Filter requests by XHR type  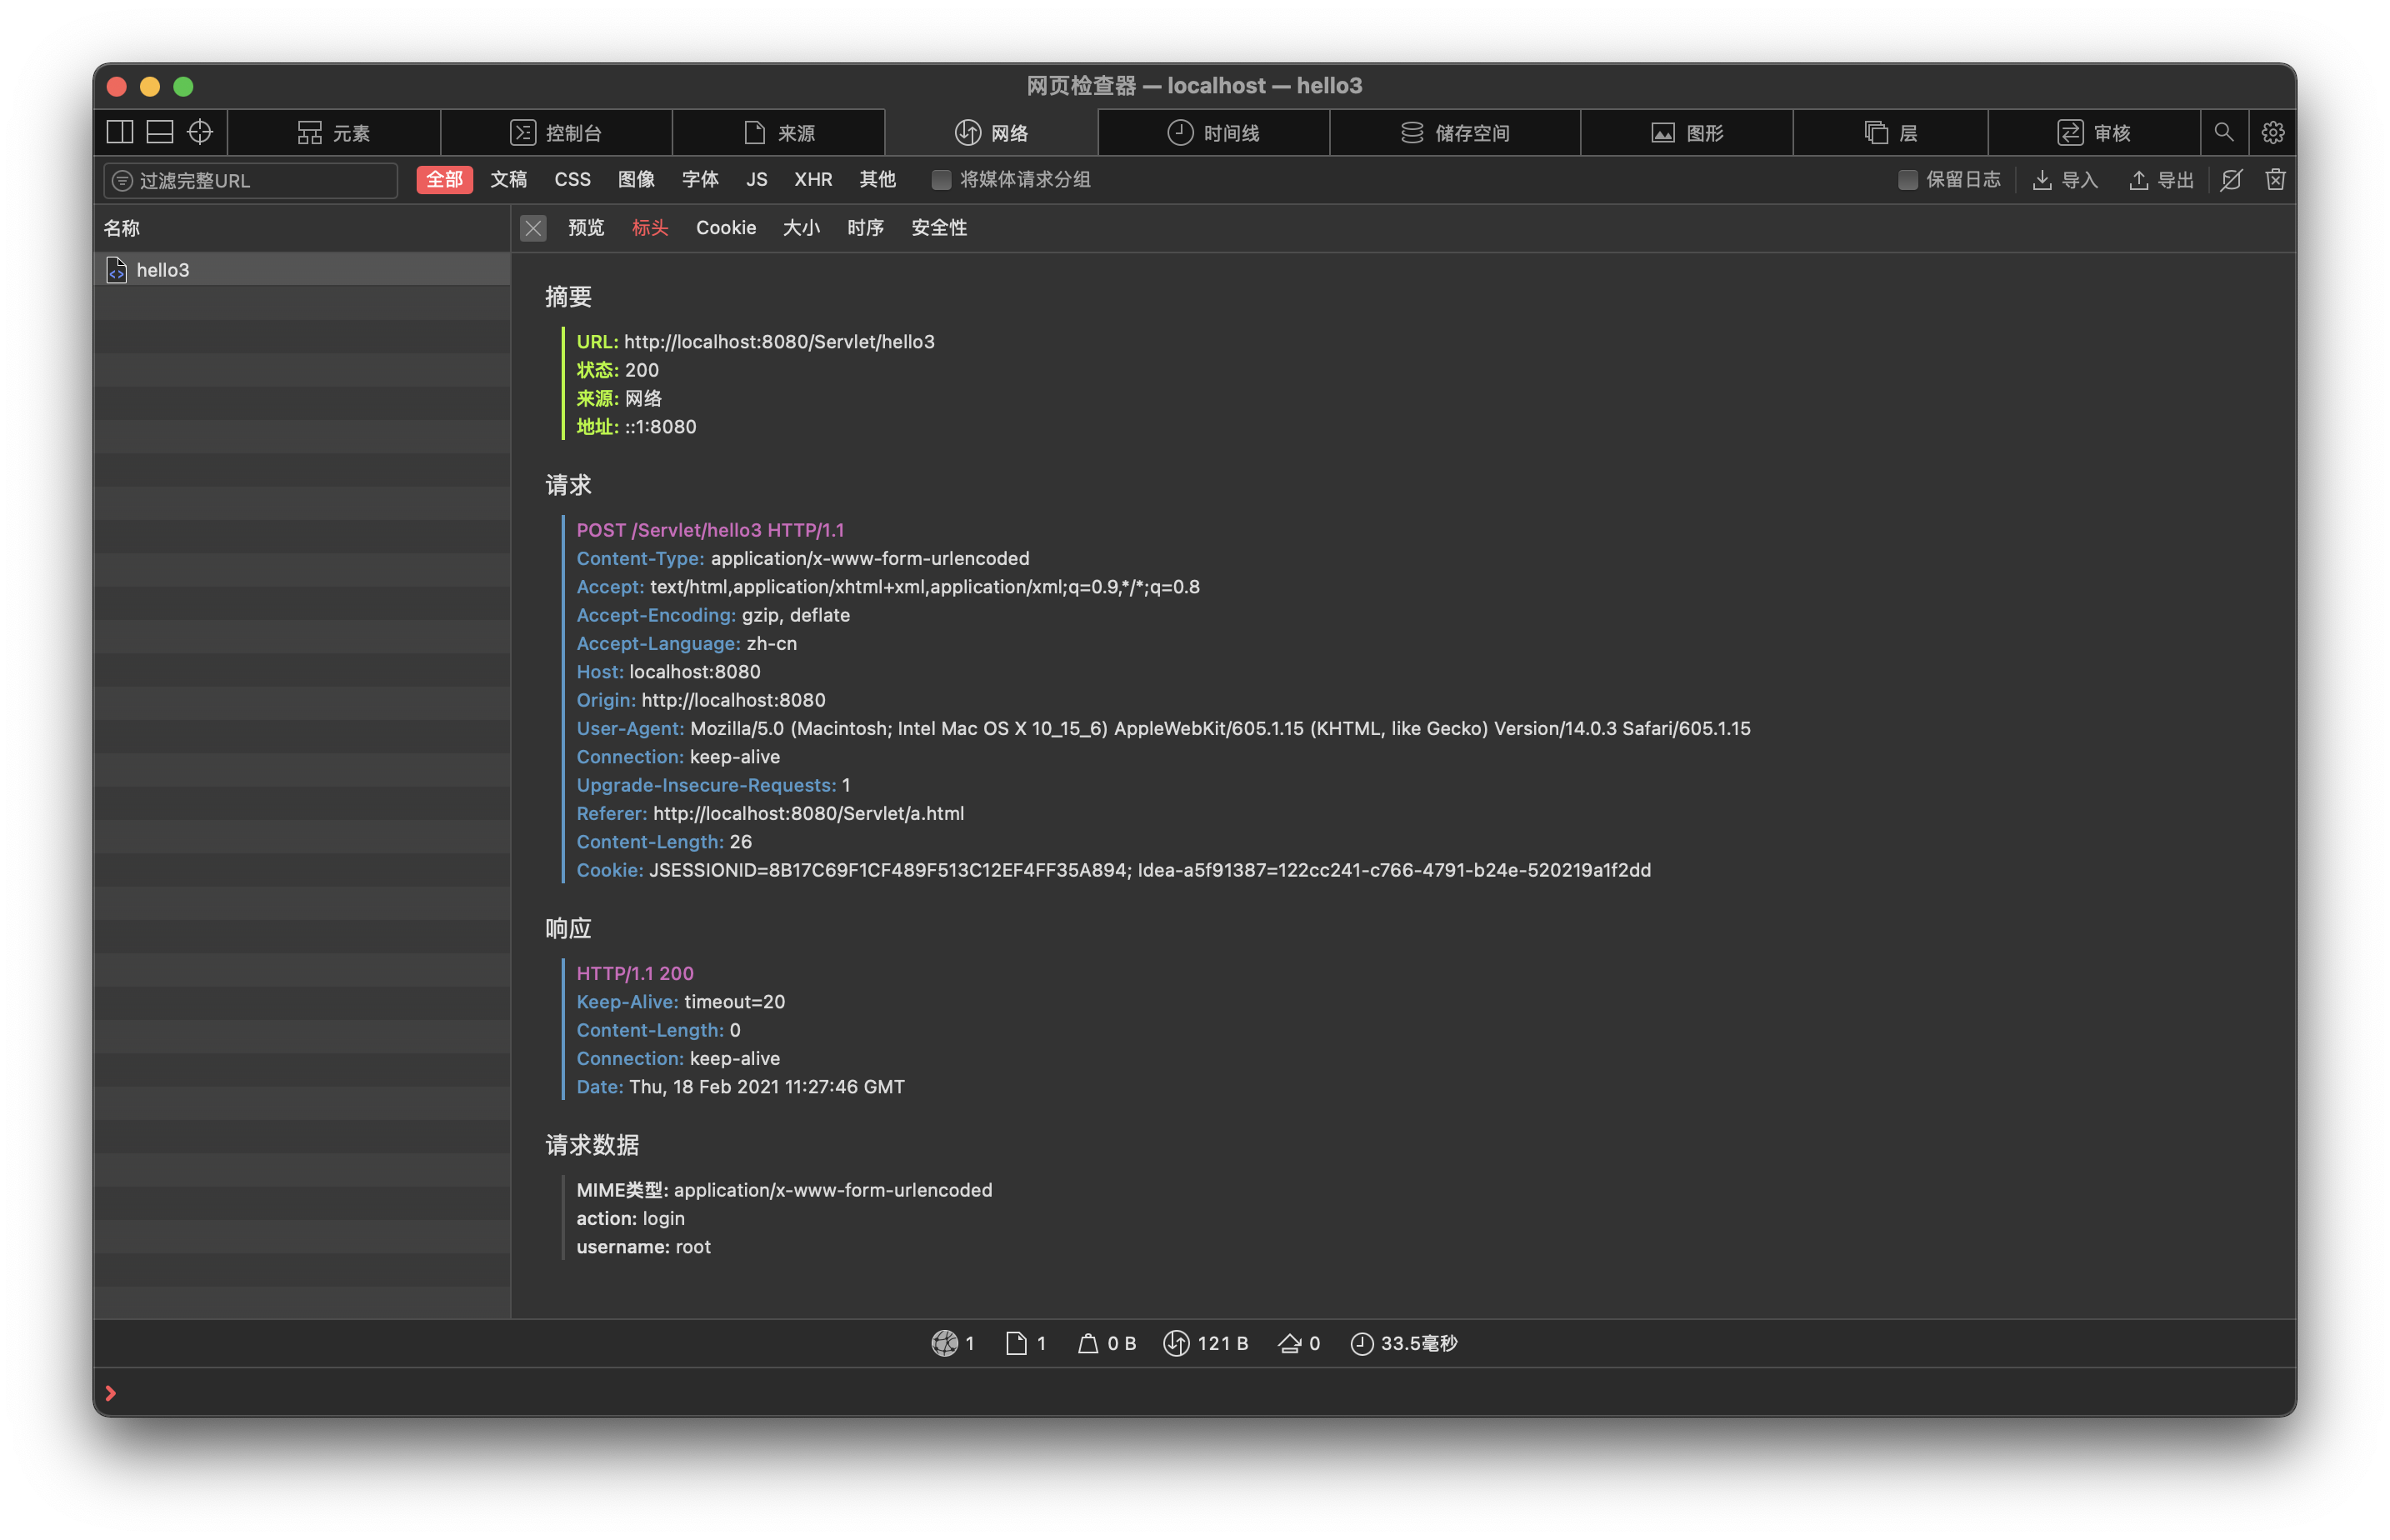pyautogui.click(x=812, y=180)
